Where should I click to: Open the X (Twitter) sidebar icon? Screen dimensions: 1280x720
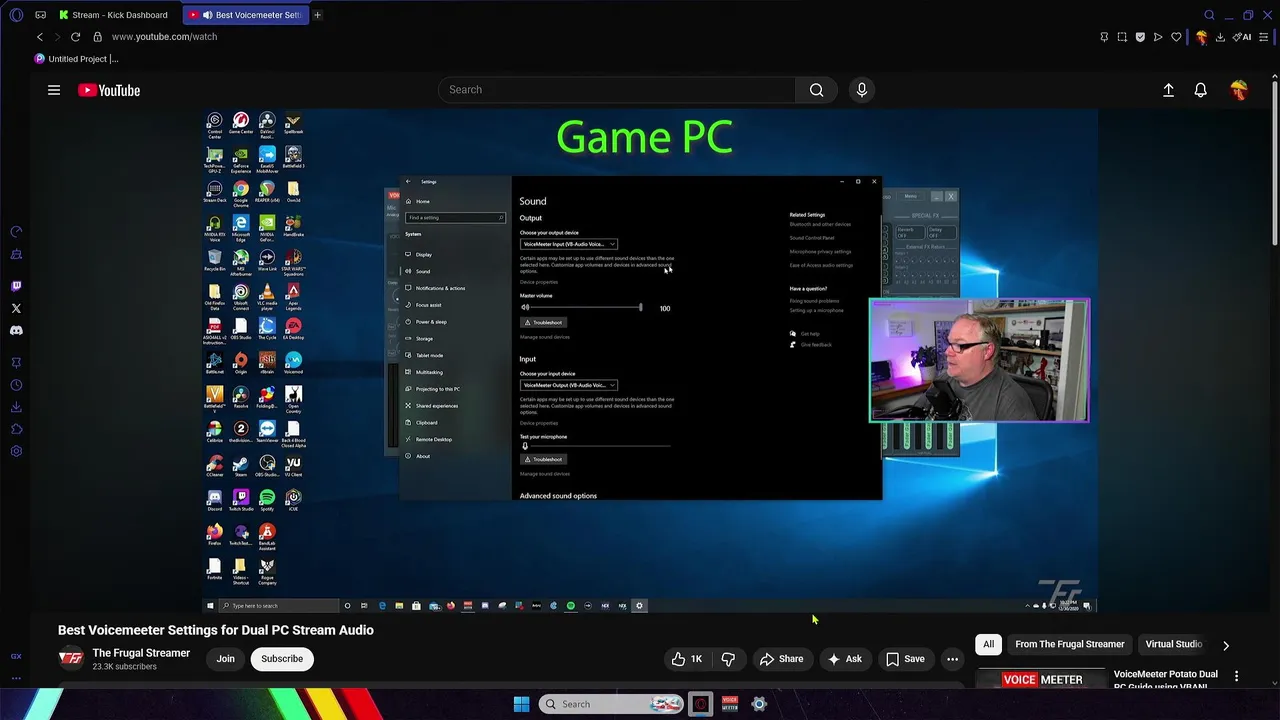click(x=16, y=308)
